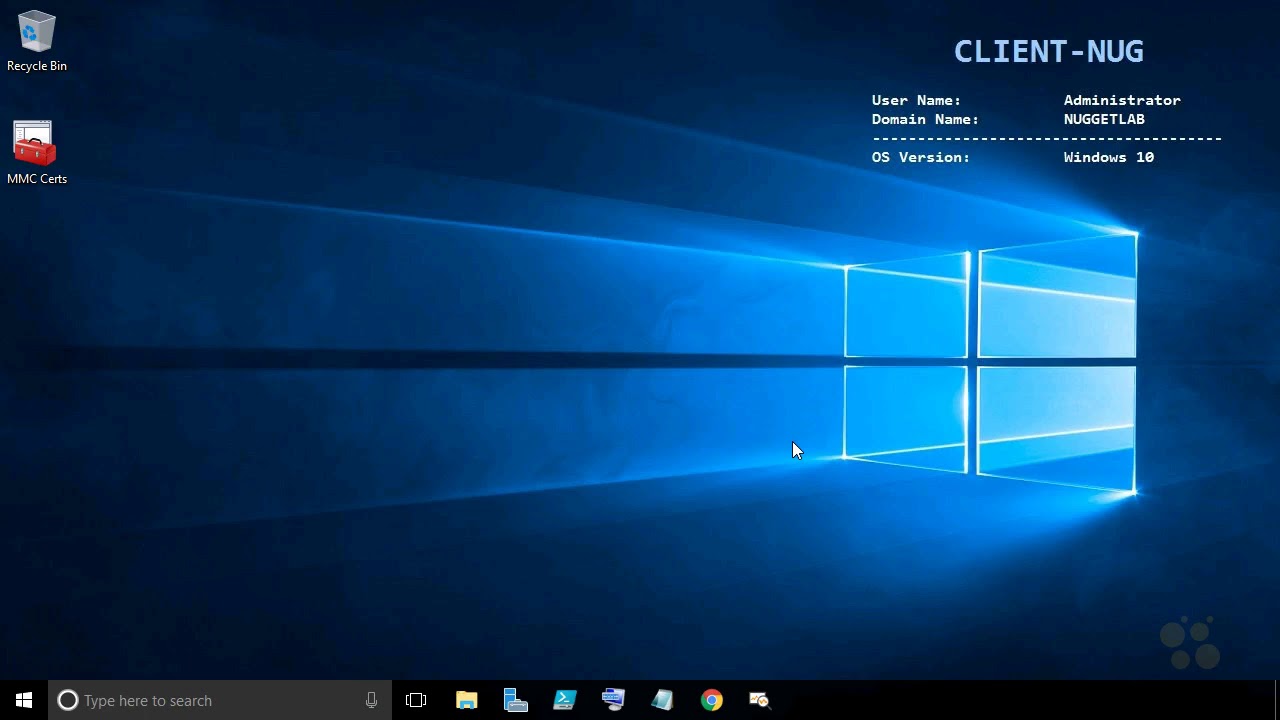This screenshot has height=720, width=1280.
Task: Click the 'Domain Name:' label
Action: [925, 119]
